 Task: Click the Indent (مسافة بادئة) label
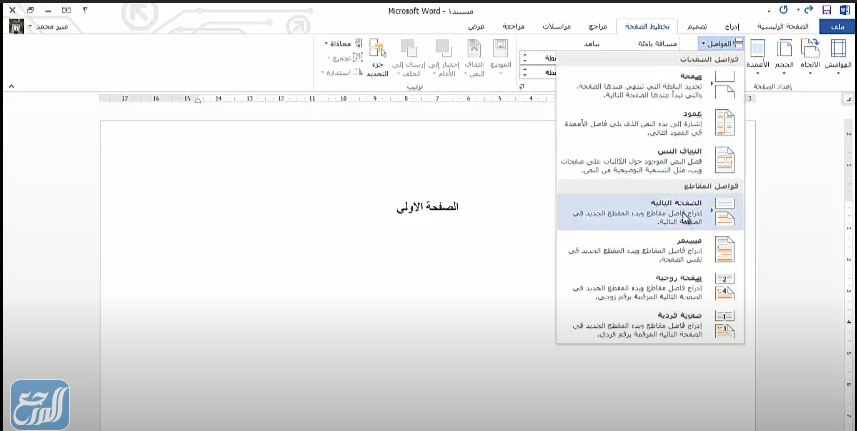(x=658, y=44)
